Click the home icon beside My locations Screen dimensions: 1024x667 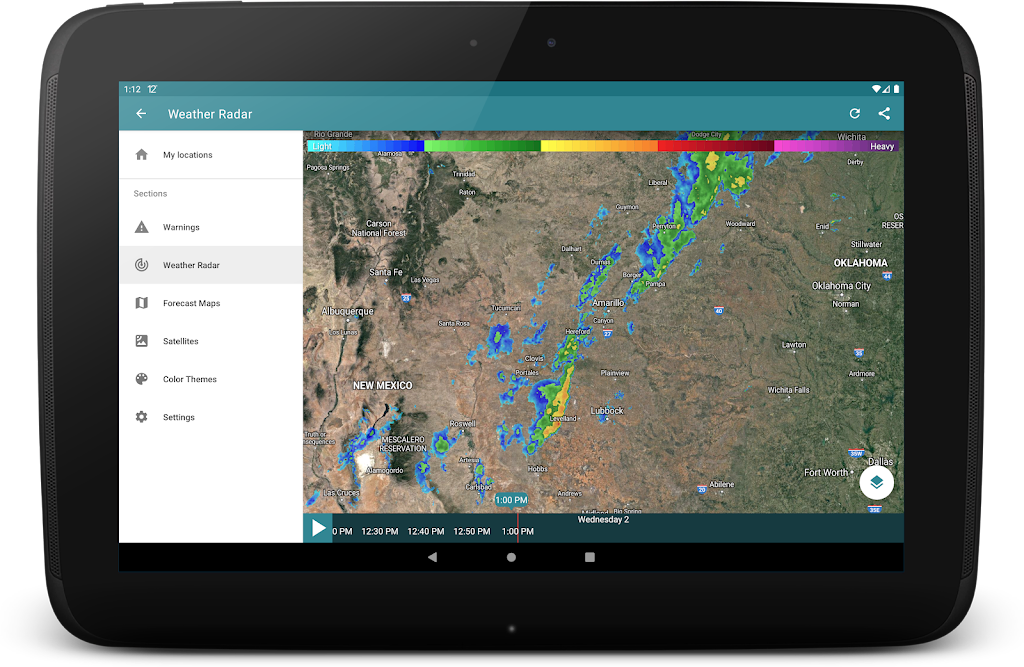coord(142,155)
